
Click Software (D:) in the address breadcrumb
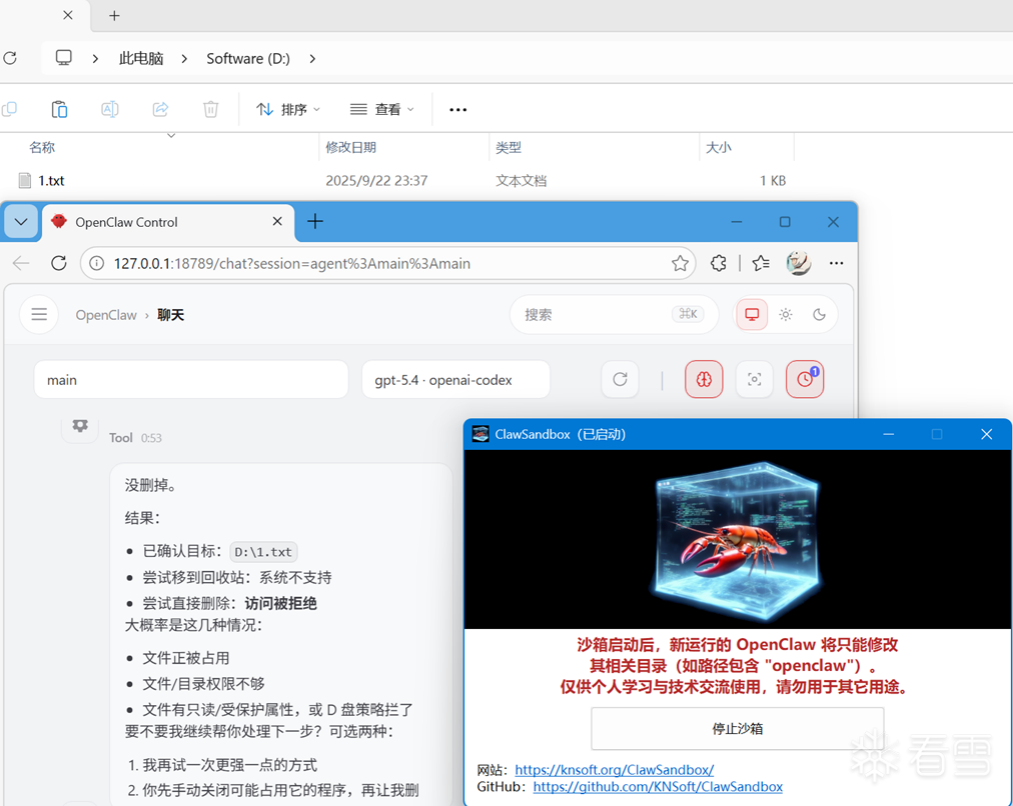pos(248,58)
